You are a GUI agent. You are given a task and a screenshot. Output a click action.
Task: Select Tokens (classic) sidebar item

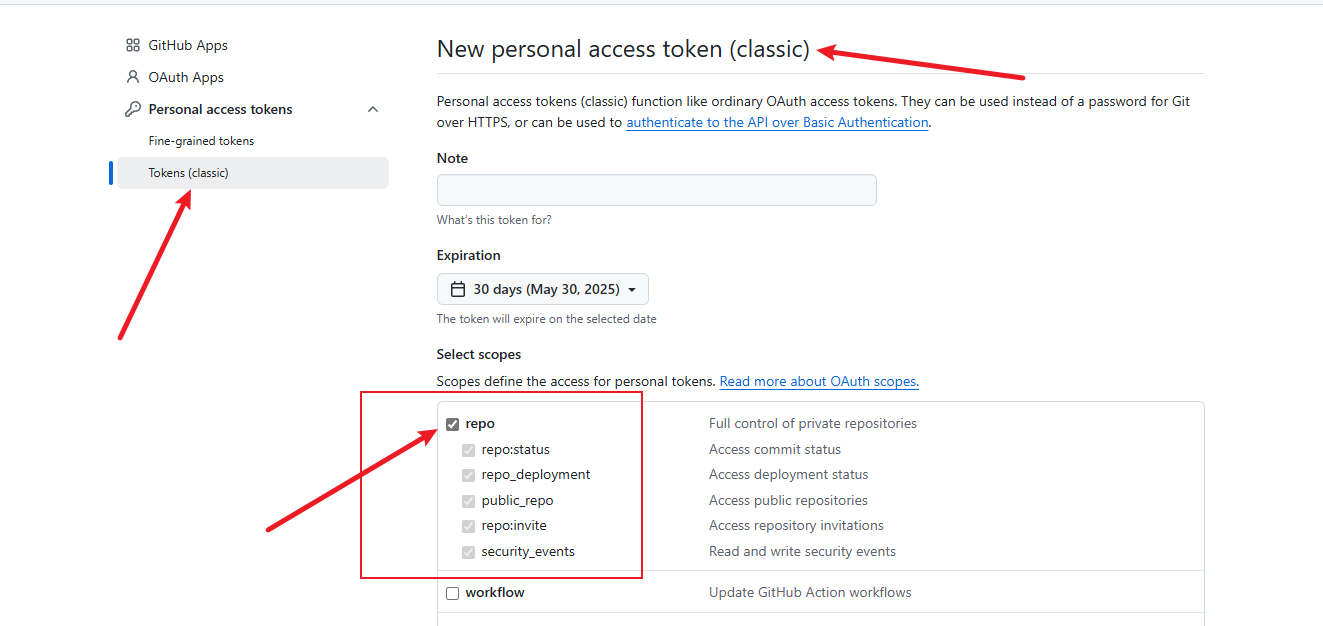coord(252,173)
